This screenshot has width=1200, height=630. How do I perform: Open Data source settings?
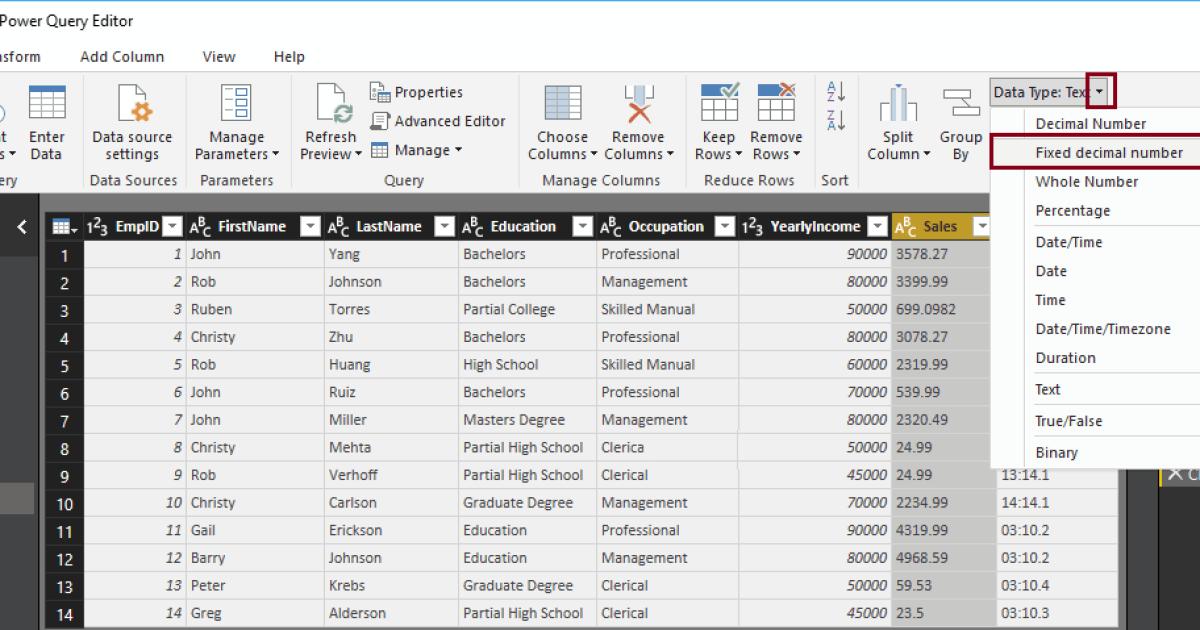(131, 120)
